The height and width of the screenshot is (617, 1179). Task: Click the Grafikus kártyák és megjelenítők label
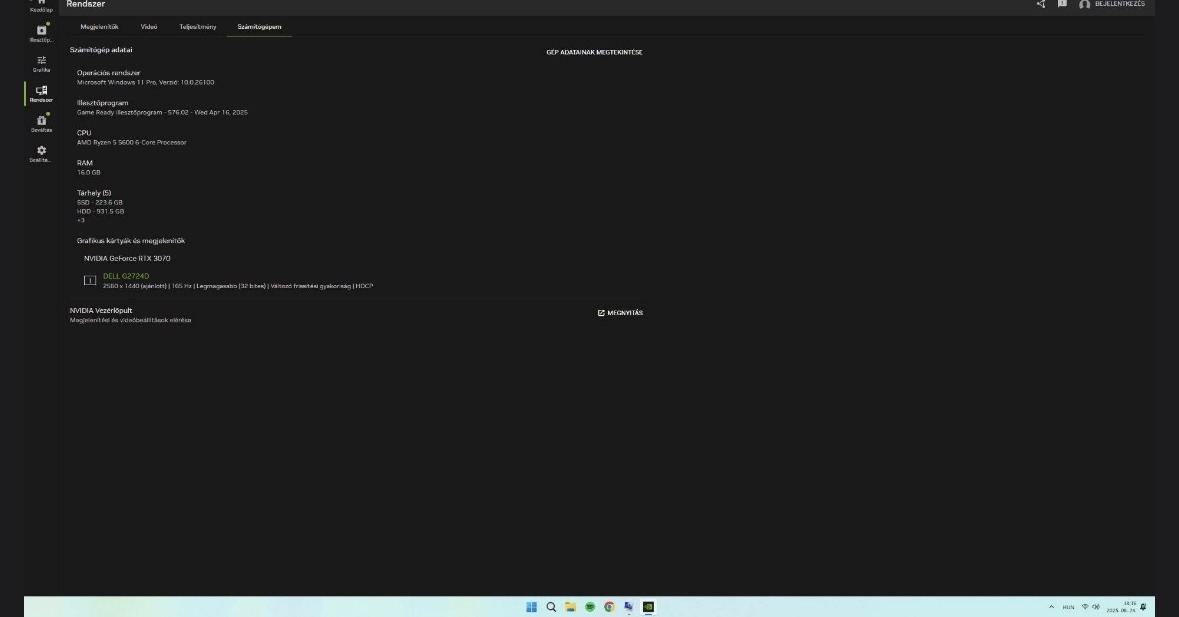(x=131, y=241)
